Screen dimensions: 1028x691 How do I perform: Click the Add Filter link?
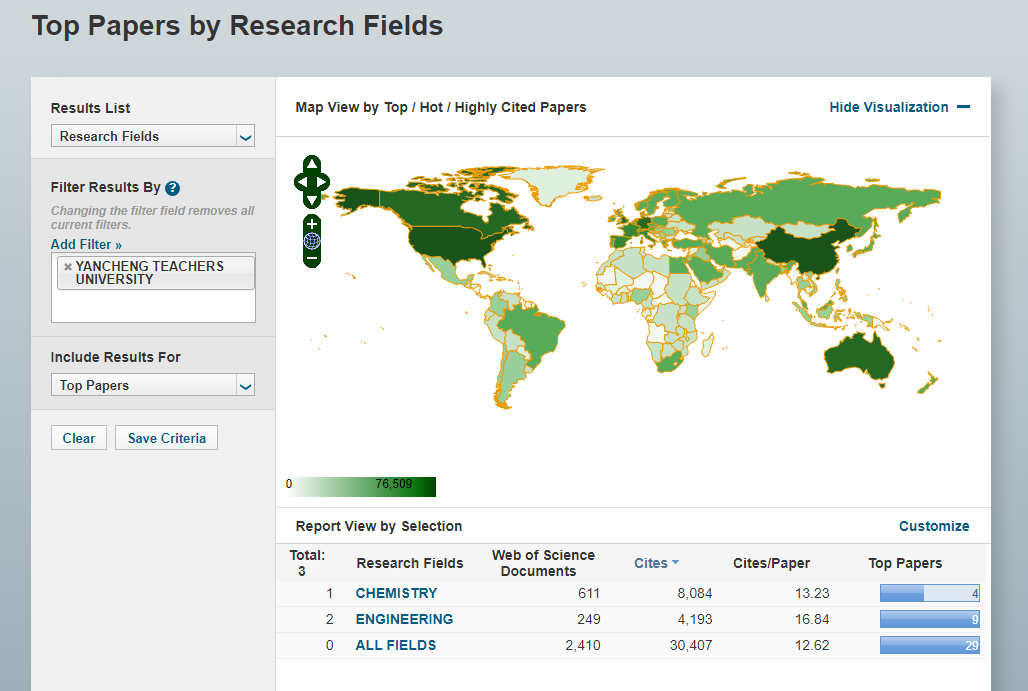(x=86, y=244)
